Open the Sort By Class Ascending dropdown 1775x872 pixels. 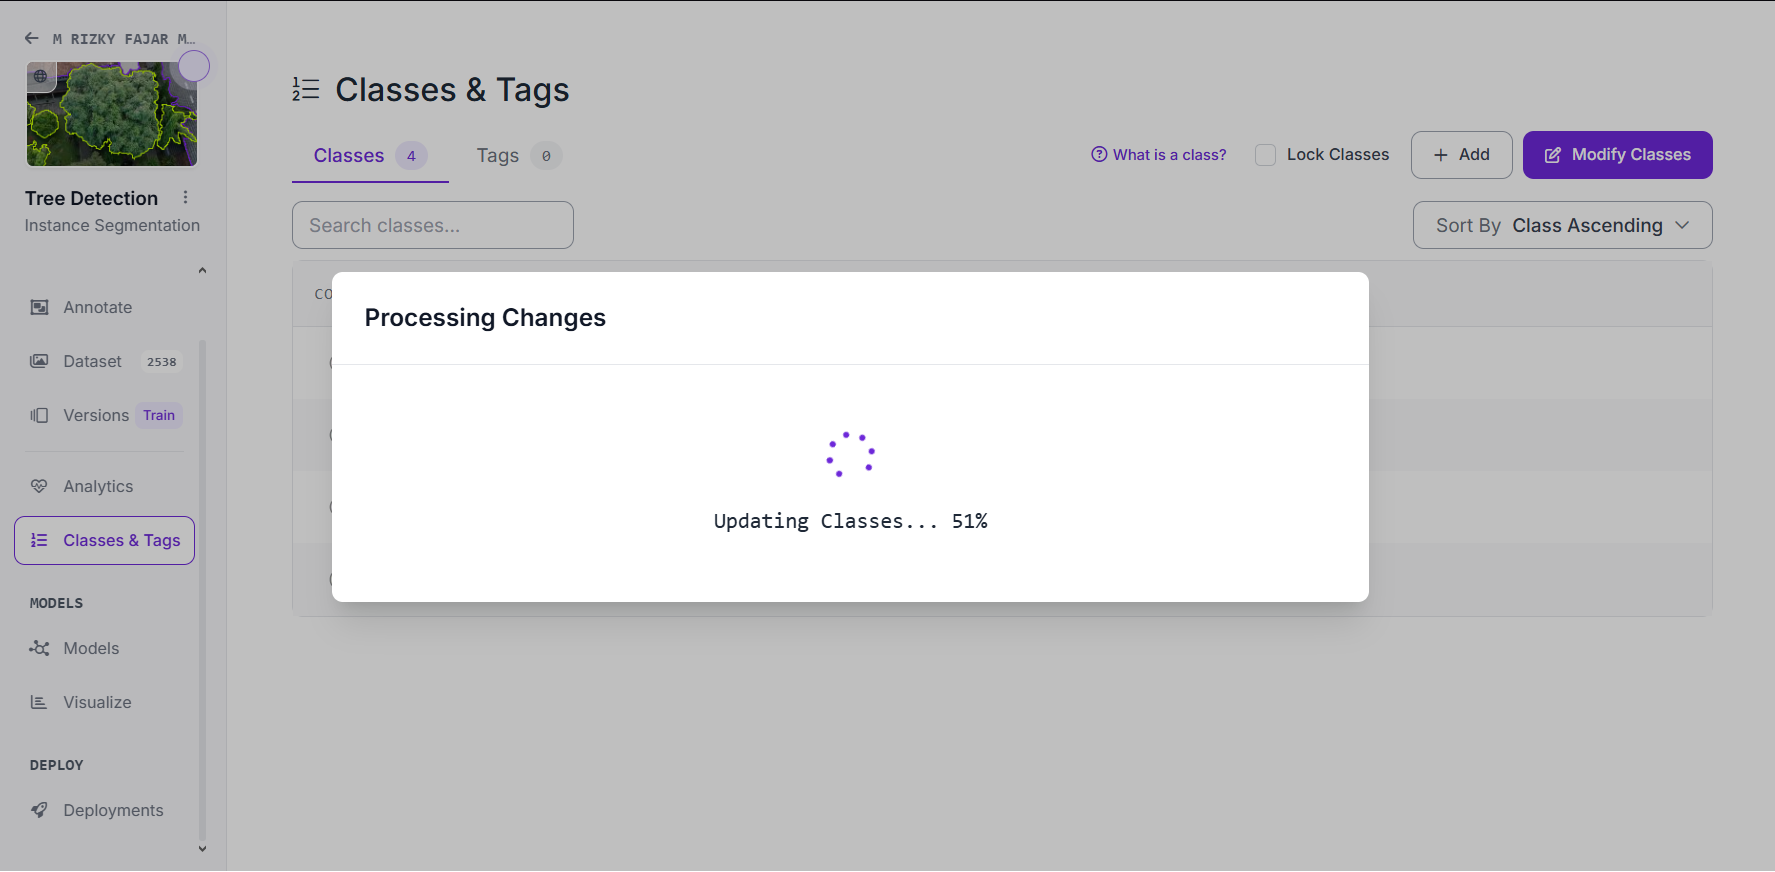click(1562, 225)
